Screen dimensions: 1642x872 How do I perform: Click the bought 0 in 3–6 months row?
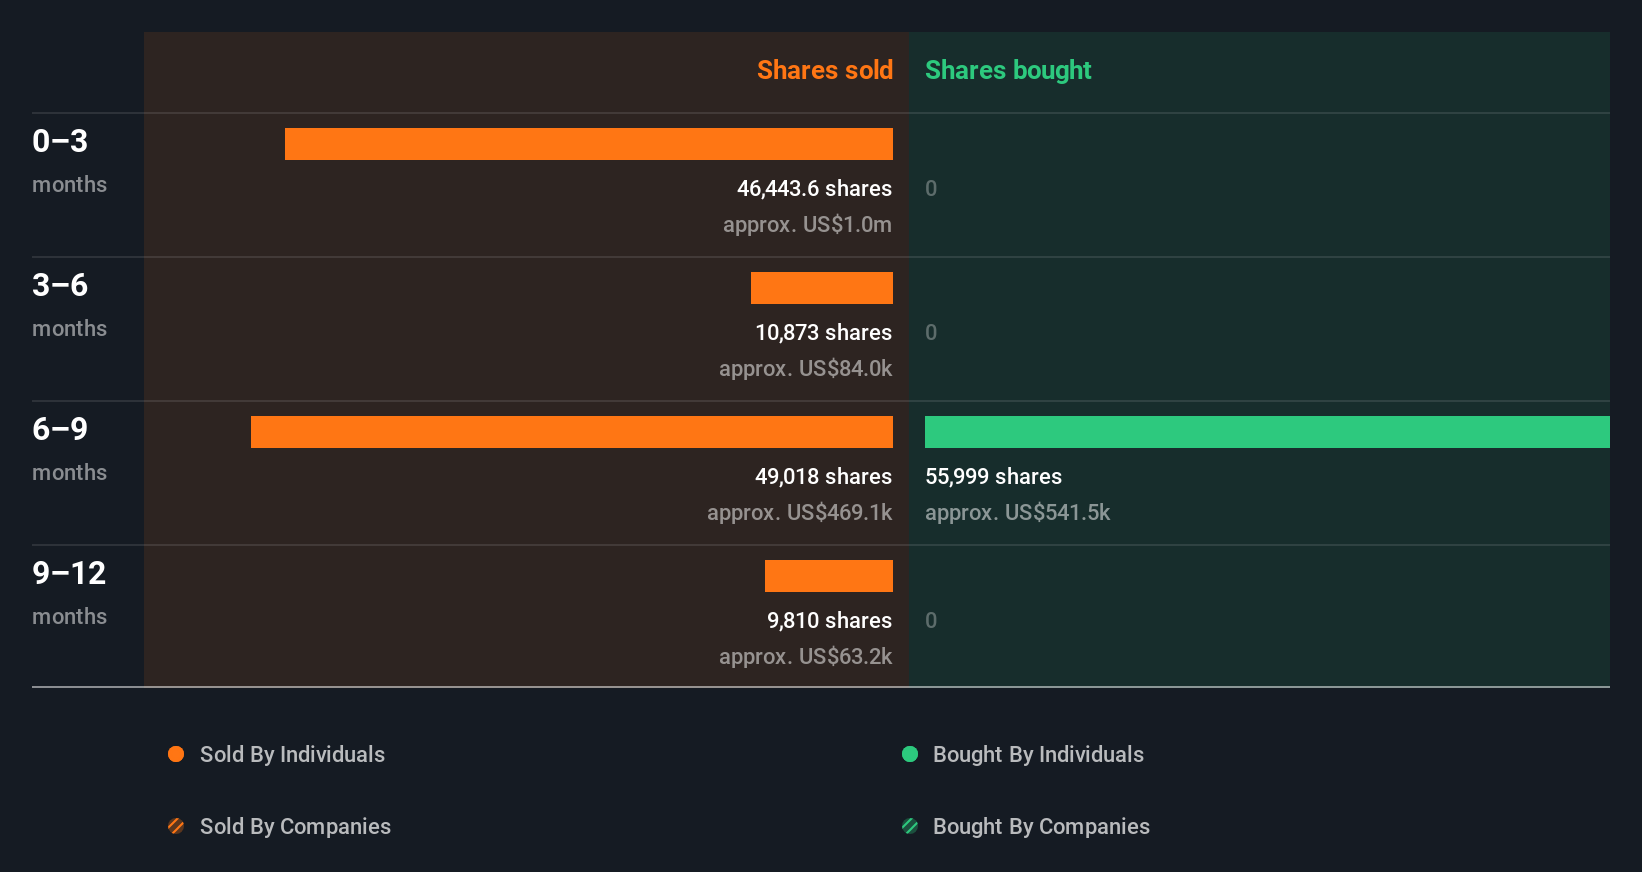pos(931,333)
